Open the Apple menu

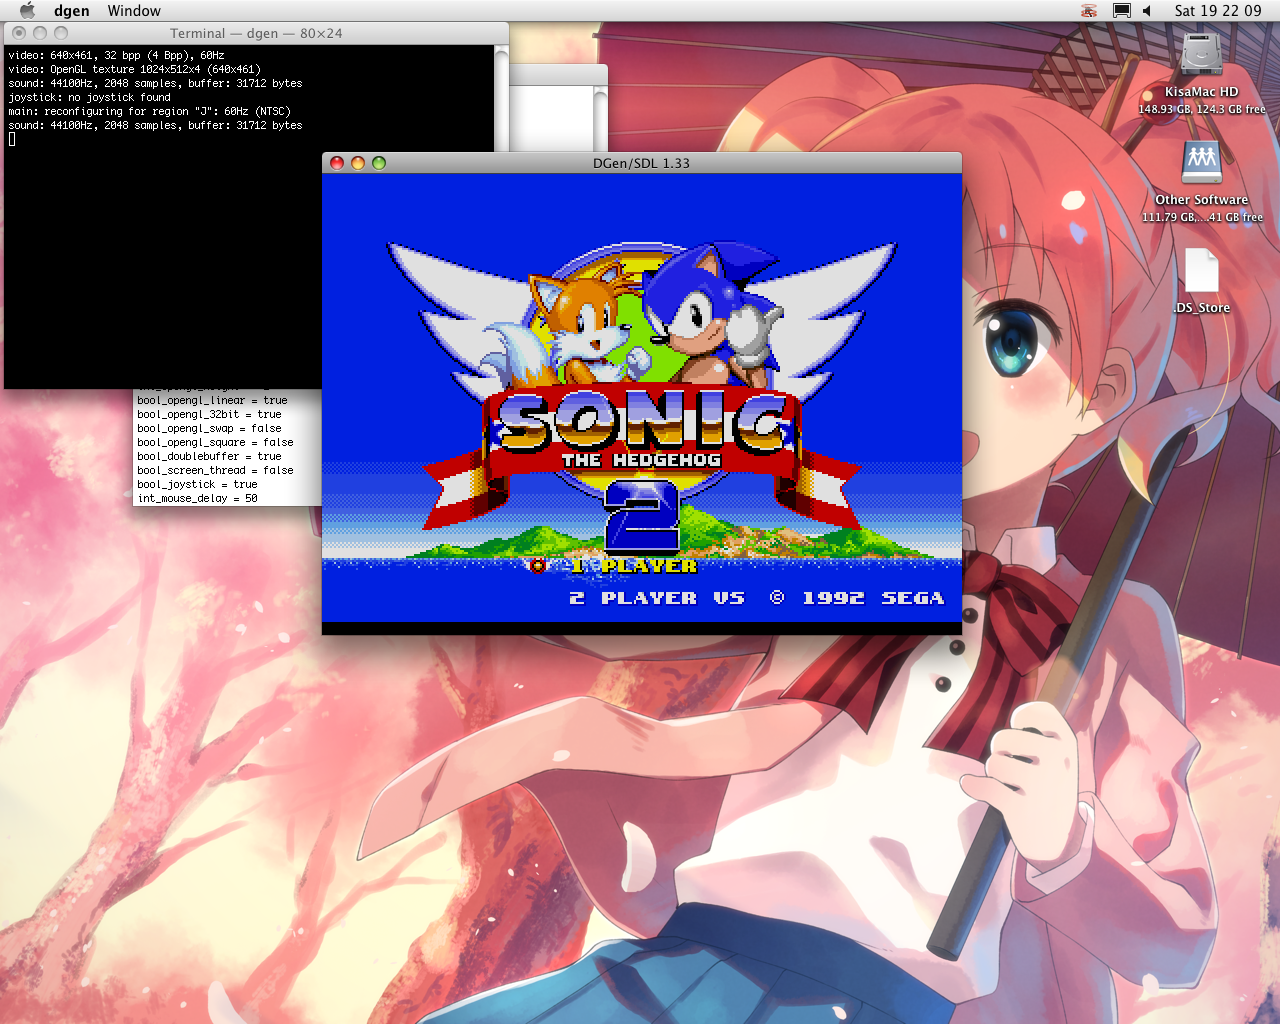(27, 10)
